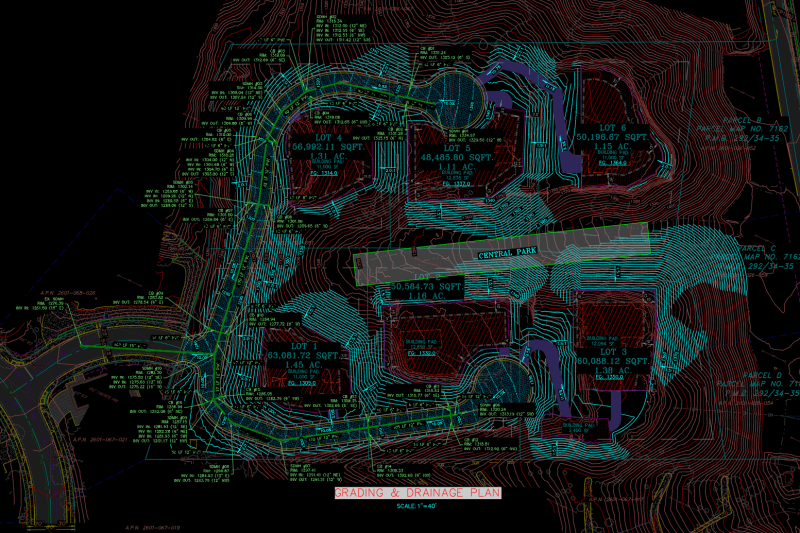Select the 'LOT 2' label
The image size is (800, 533).
[x=427, y=277]
